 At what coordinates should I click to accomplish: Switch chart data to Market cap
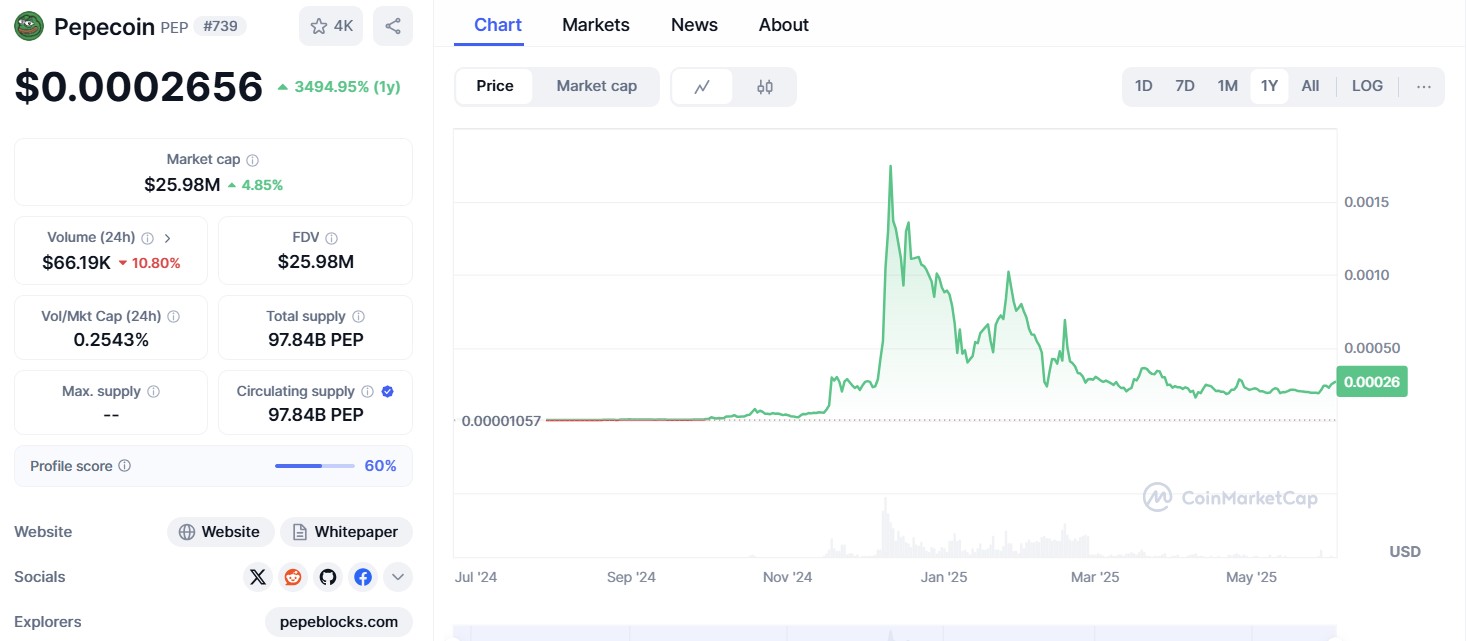click(x=596, y=86)
